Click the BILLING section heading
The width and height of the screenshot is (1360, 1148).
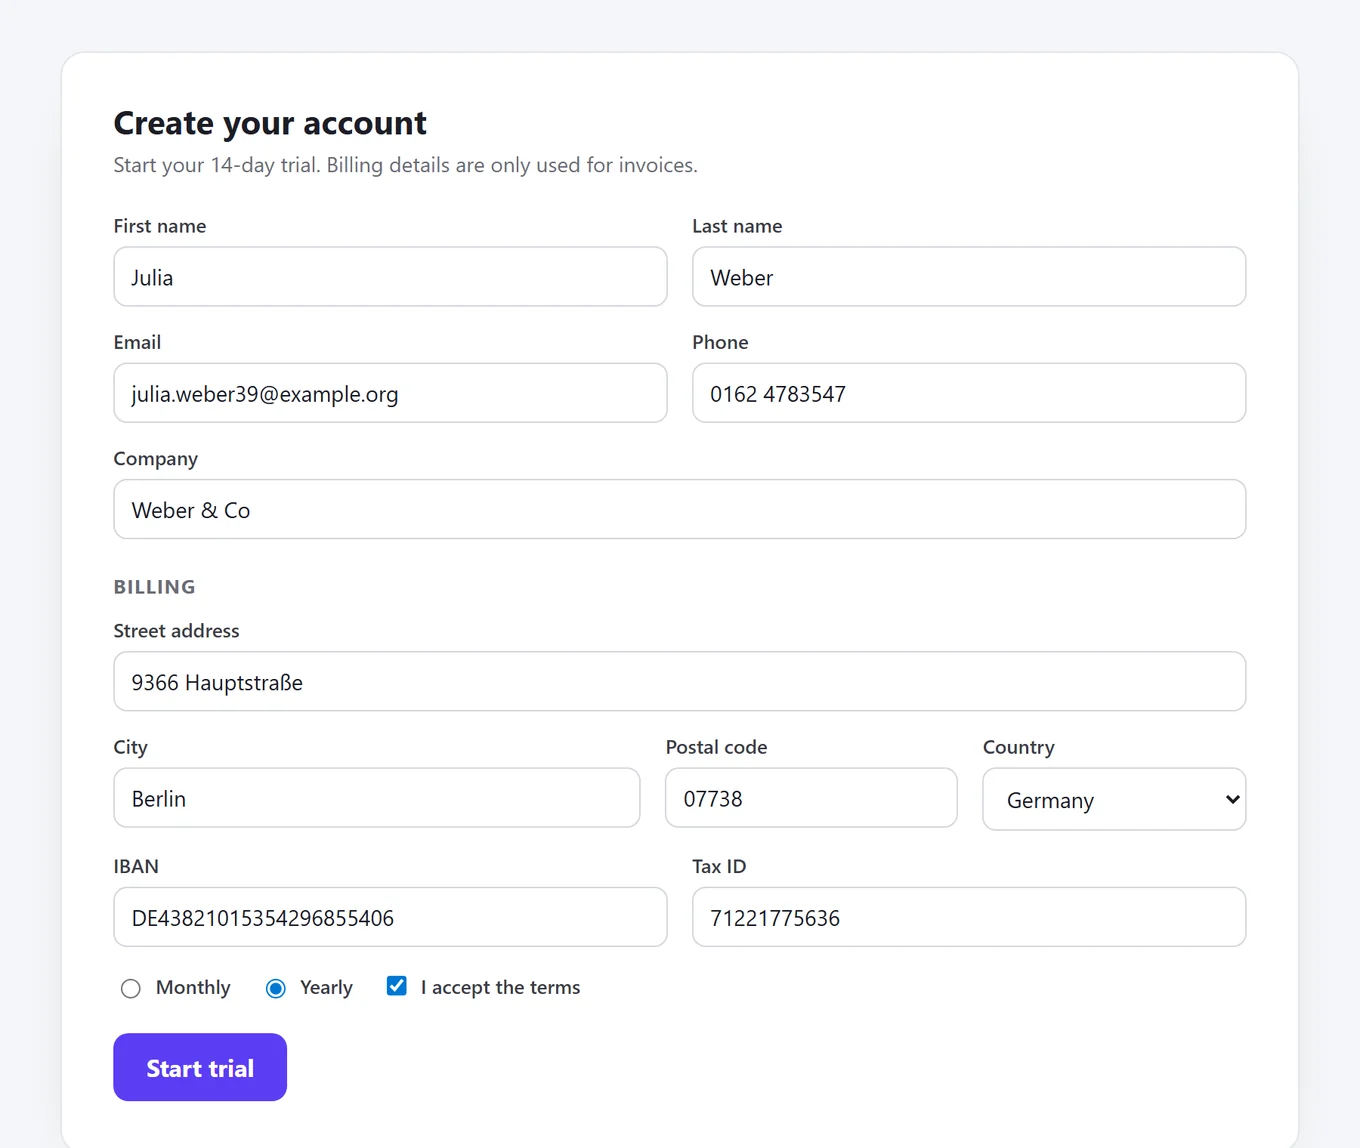click(155, 587)
